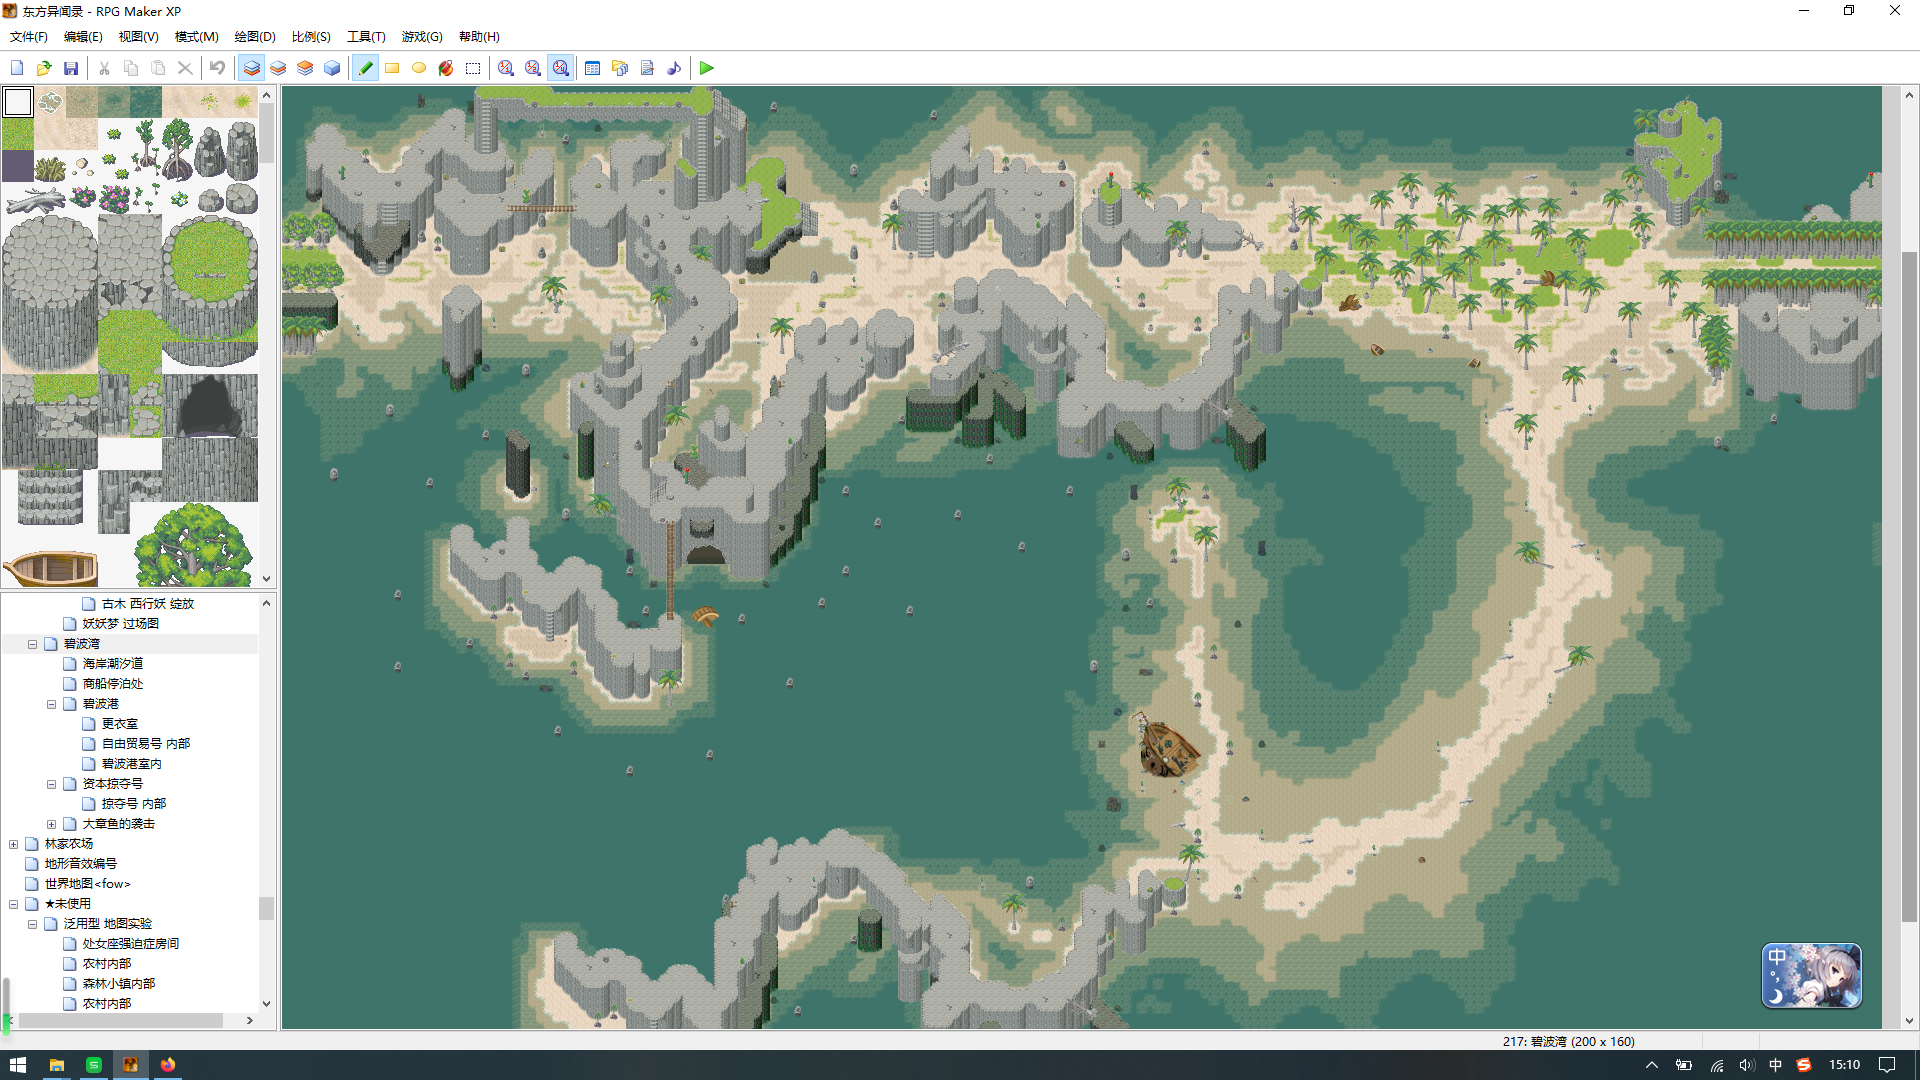The image size is (1920, 1080).
Task: Save project with the floppy disk icon
Action: 71,68
